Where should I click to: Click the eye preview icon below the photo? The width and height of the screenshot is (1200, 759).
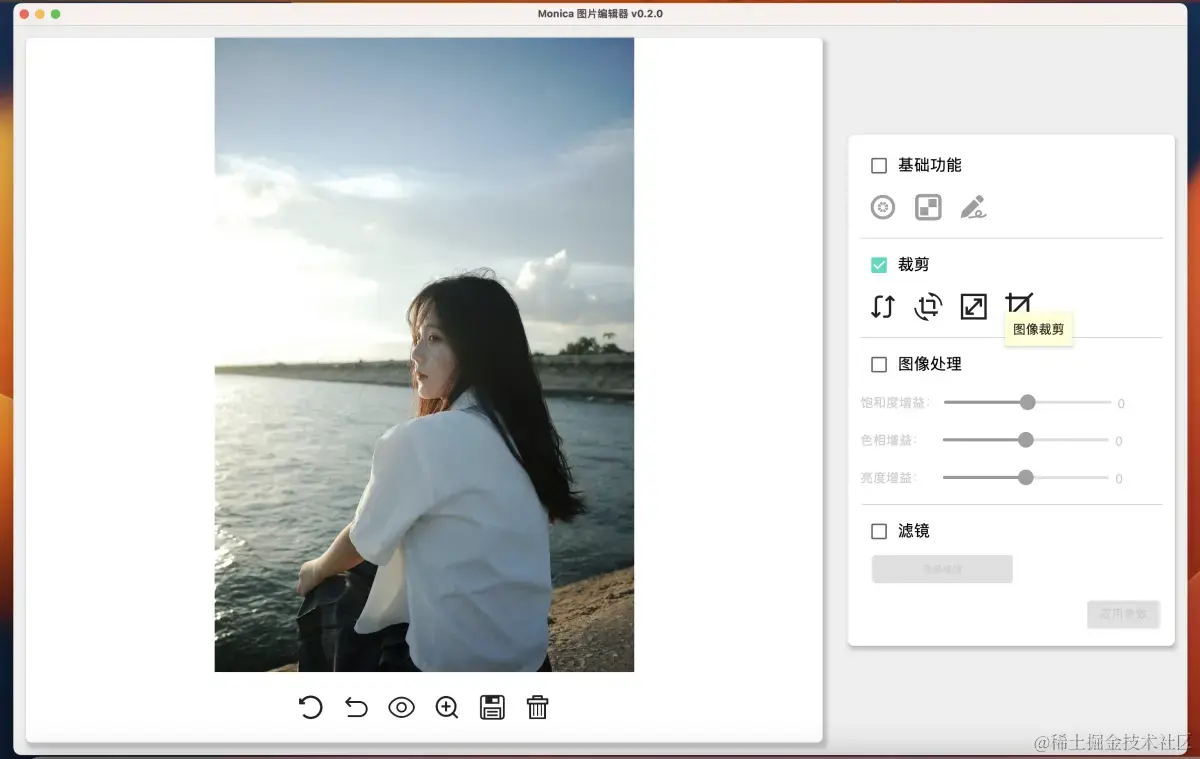coord(401,708)
